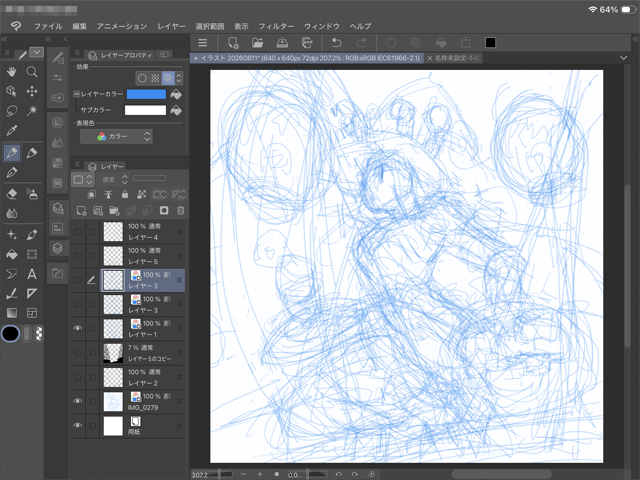Select the active Pen tool
Image resolution: width=640 pixels, height=480 pixels.
click(12, 153)
